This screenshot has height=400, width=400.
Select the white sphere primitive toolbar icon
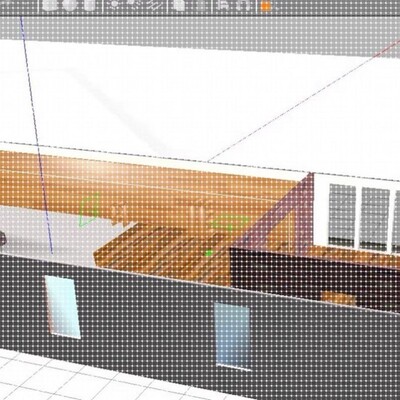69,5
